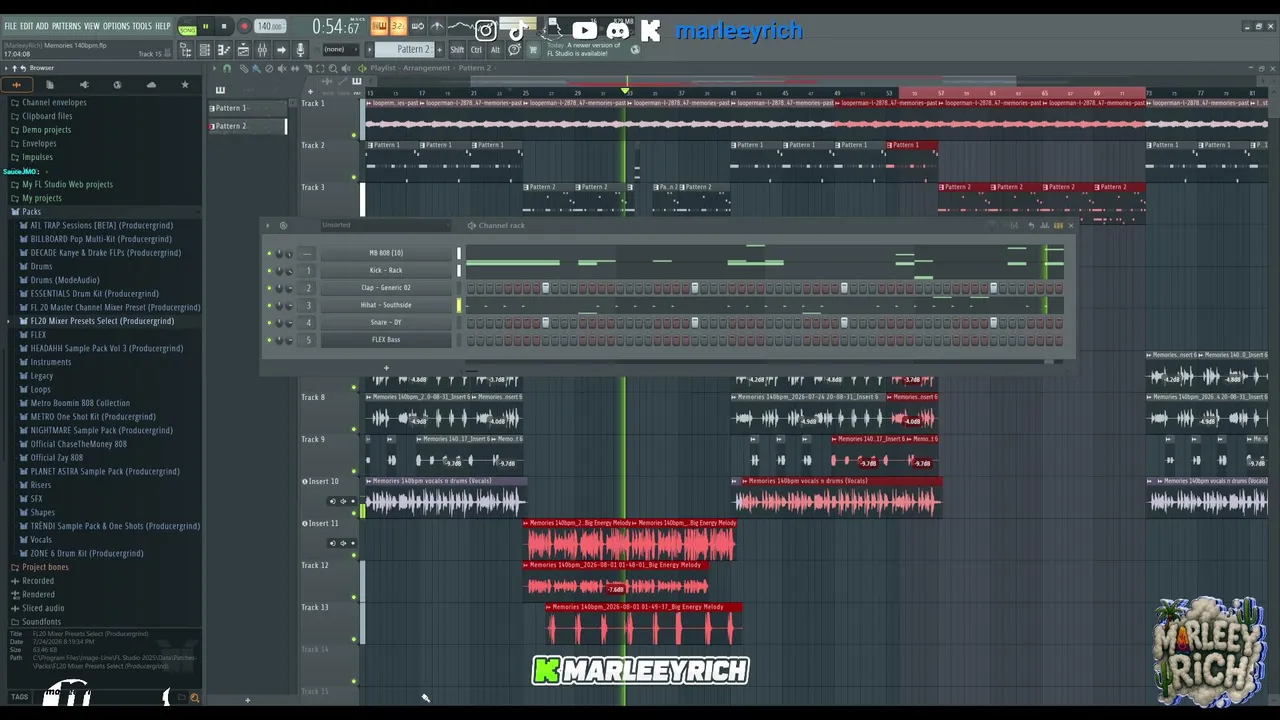Open the Channel rack graph editor icon

[x=1045, y=226]
